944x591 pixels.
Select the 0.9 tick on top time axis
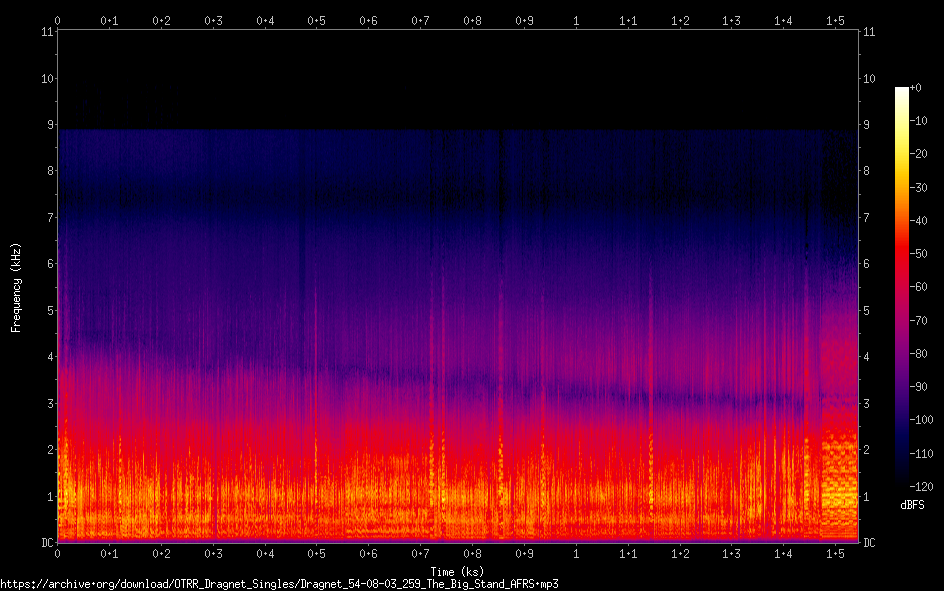point(524,20)
